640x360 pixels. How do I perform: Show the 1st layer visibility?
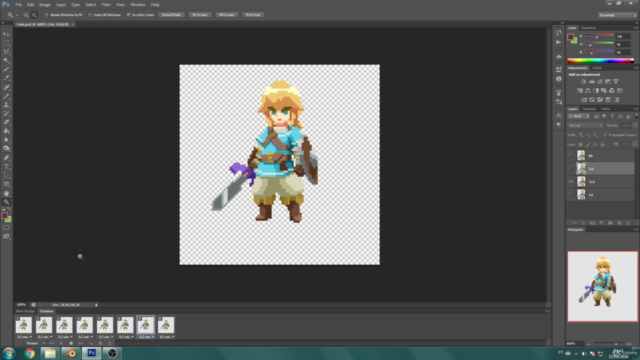point(571,195)
